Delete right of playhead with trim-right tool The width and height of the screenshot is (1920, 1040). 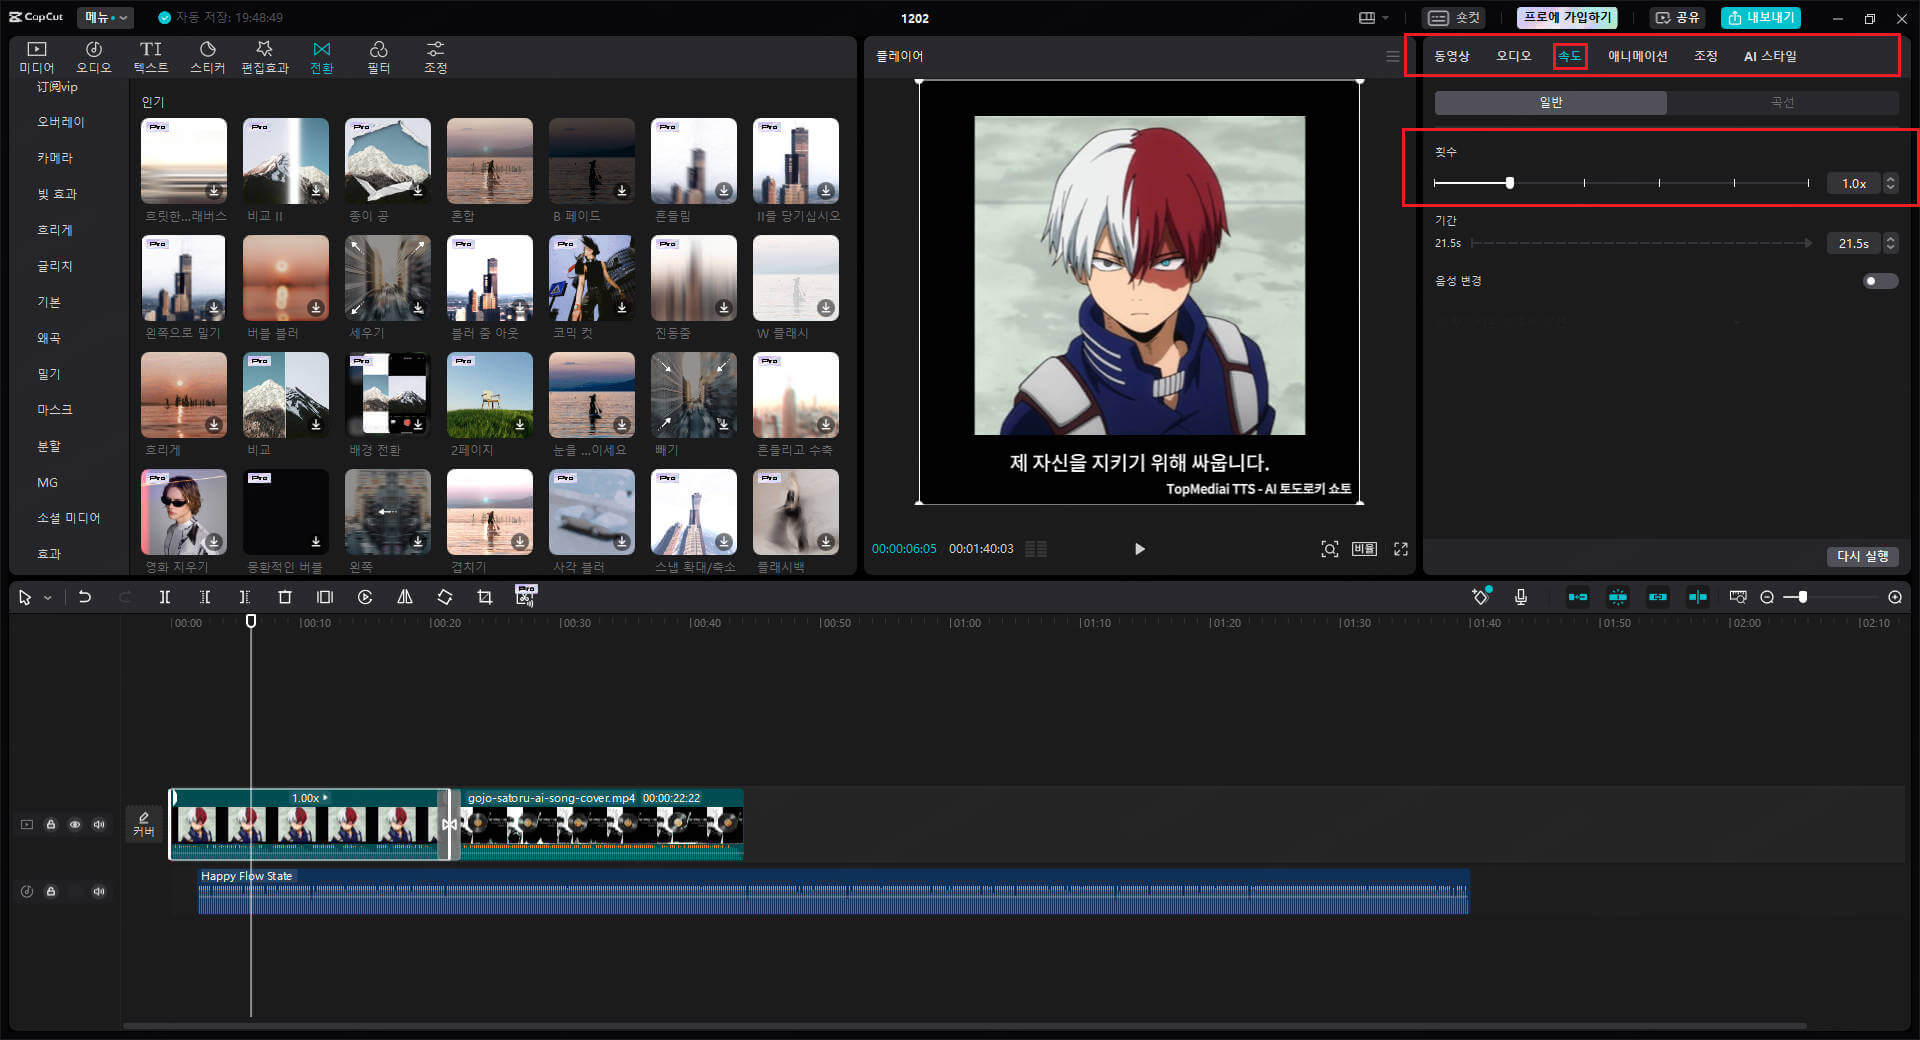pyautogui.click(x=245, y=597)
